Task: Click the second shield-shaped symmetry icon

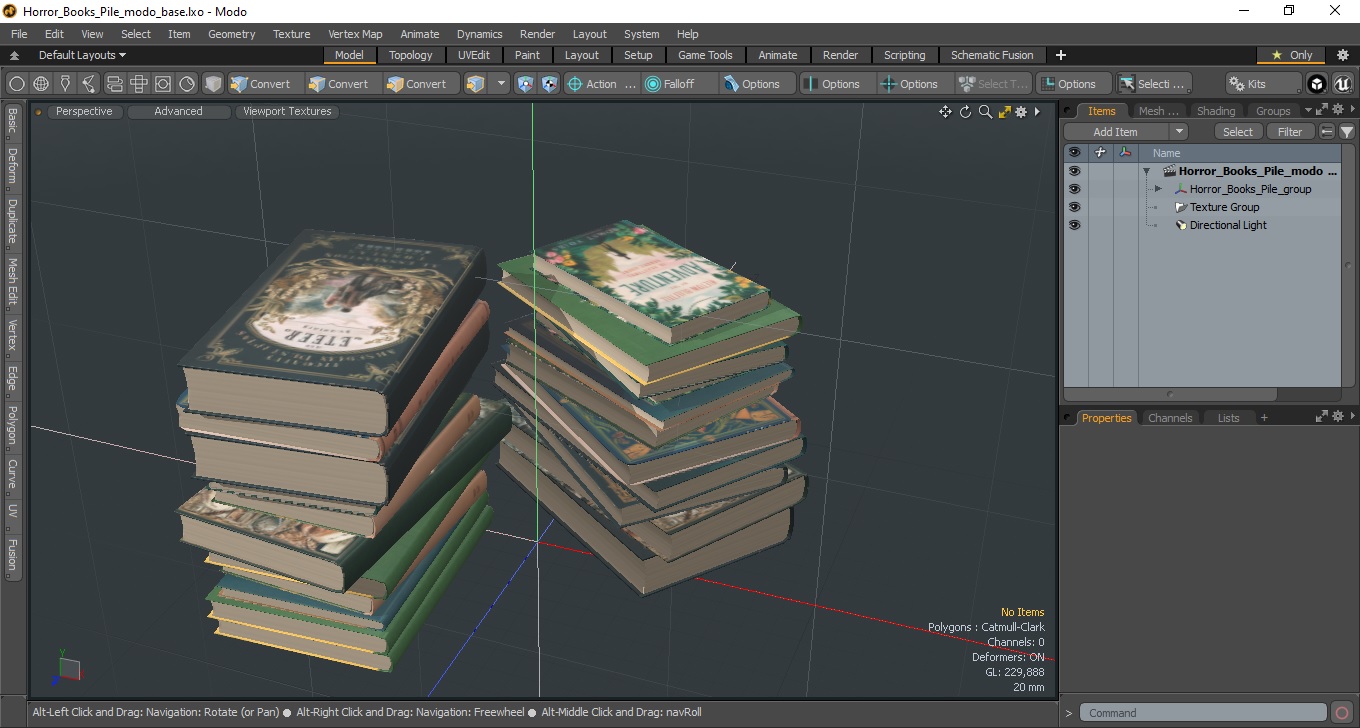Action: coord(549,84)
